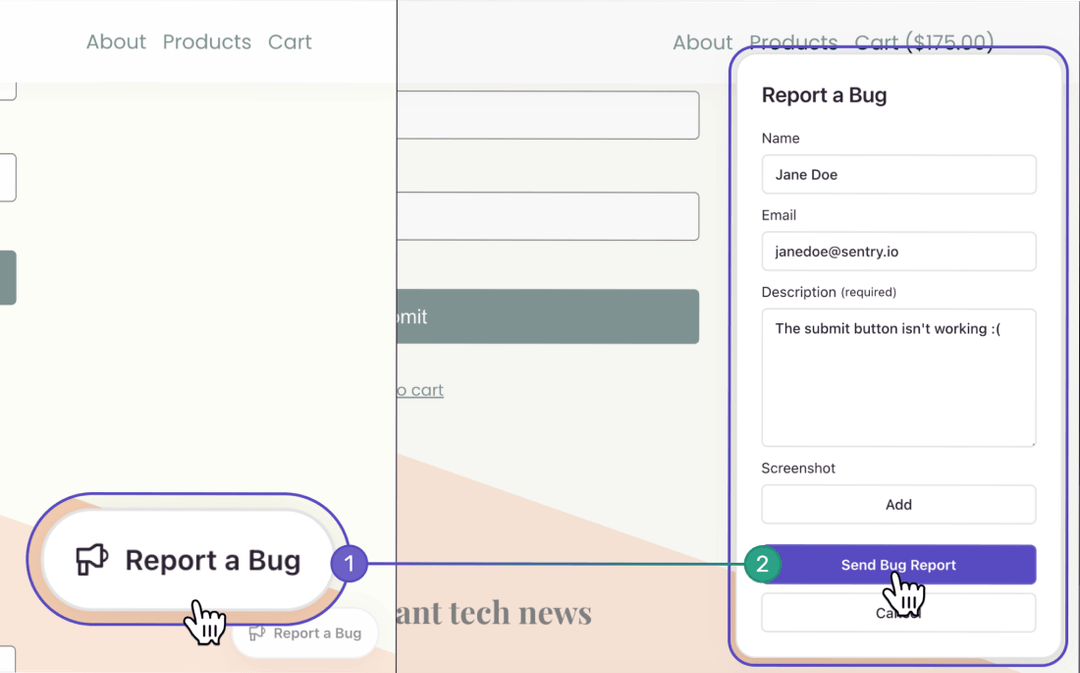This screenshot has height=673, width=1080.
Task: Click Add to attach a screenshot
Action: tap(898, 504)
